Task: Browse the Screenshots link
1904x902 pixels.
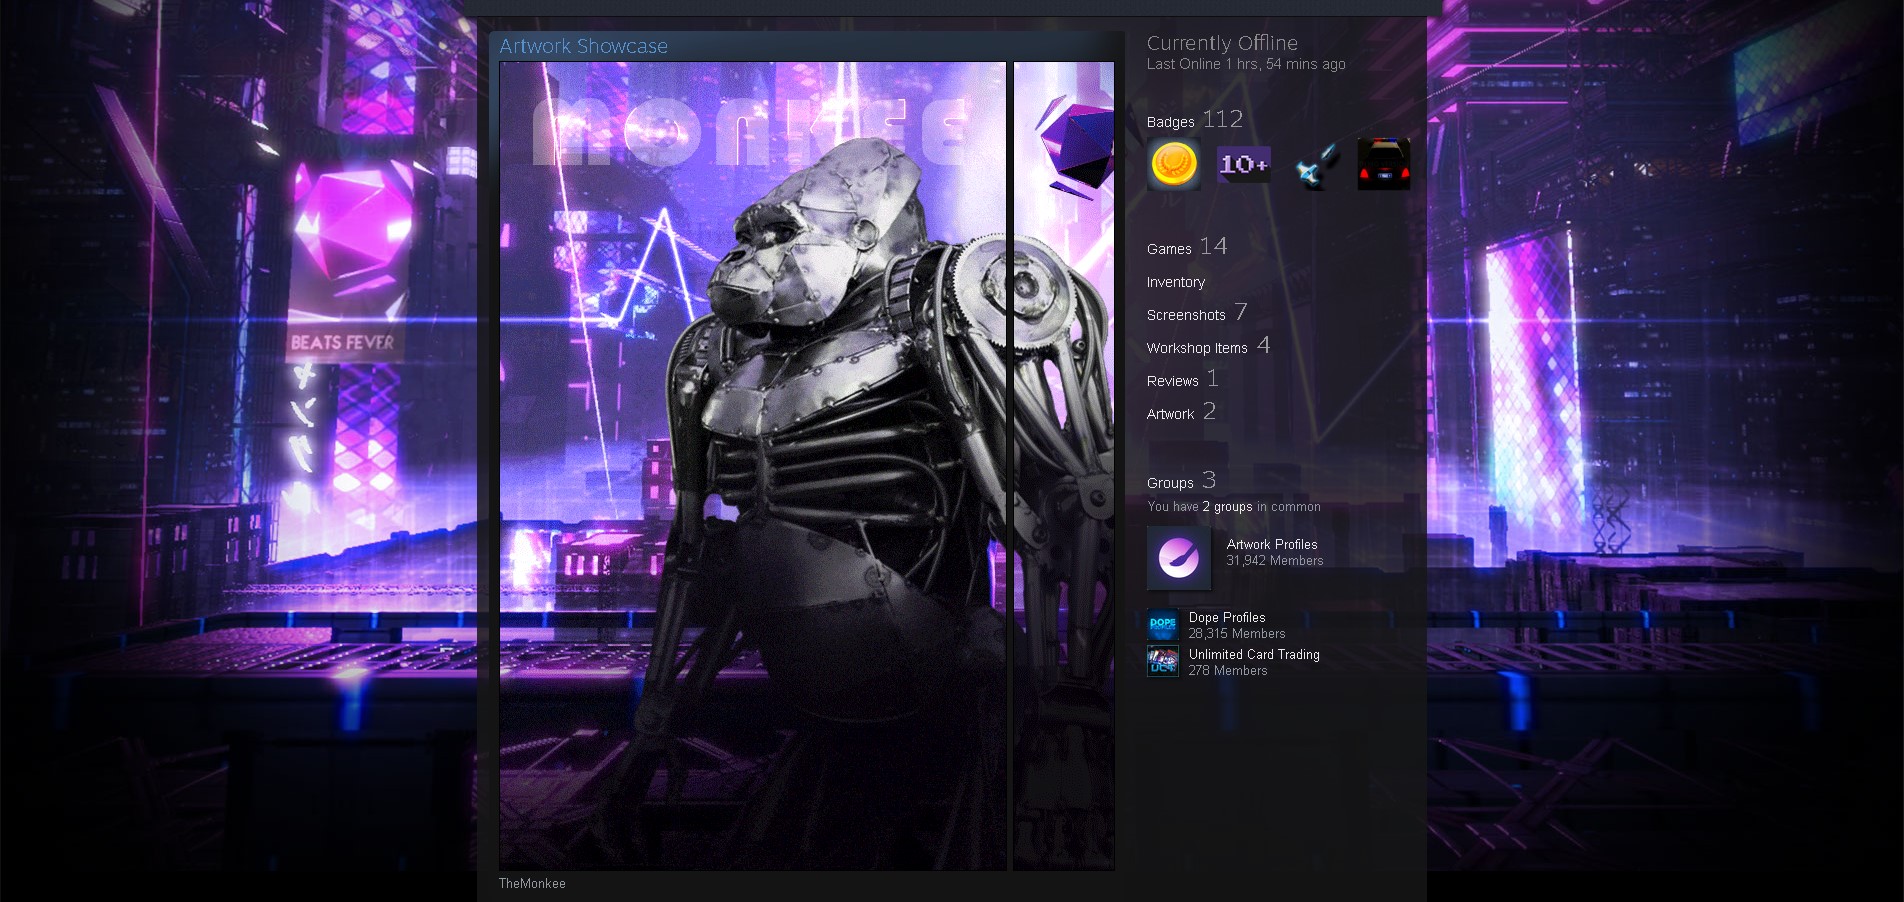Action: [1197, 313]
